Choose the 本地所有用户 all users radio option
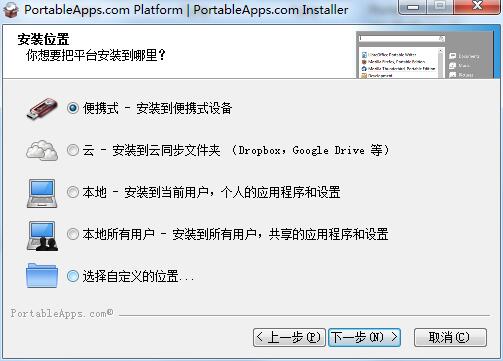This screenshot has width=503, height=361. (x=73, y=234)
